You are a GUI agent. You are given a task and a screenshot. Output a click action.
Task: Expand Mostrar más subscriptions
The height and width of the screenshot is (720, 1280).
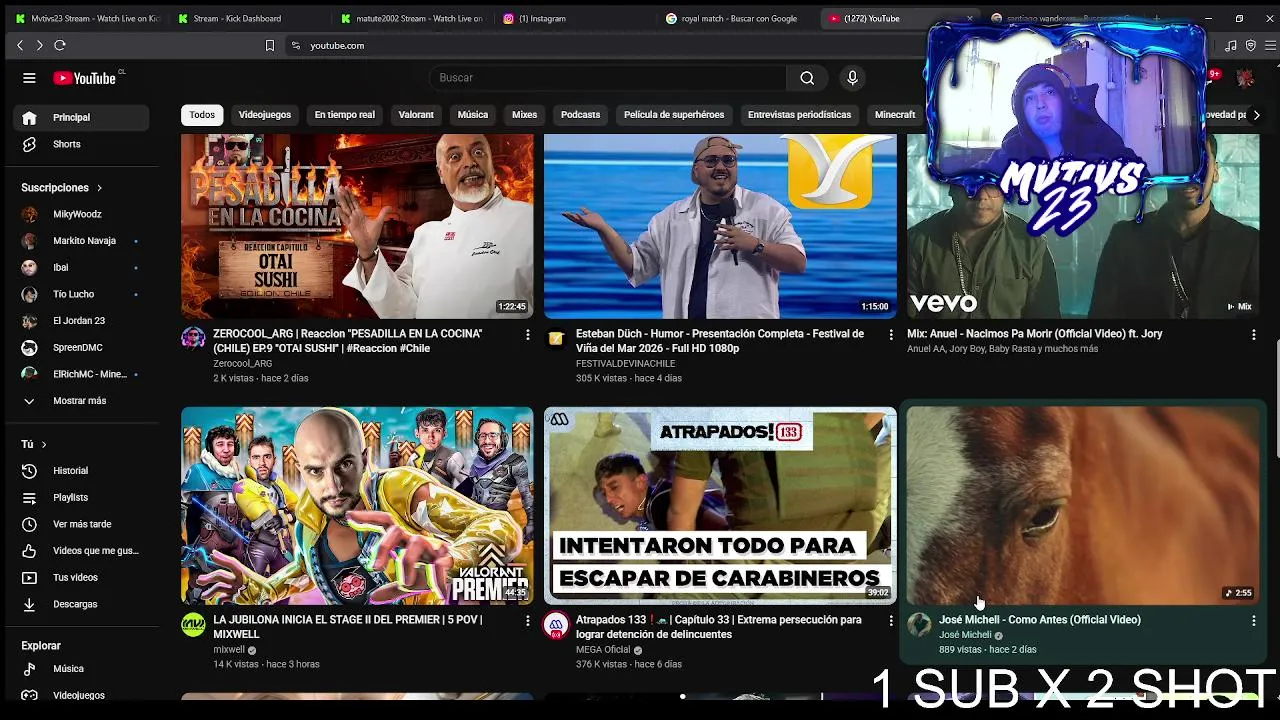tap(81, 401)
